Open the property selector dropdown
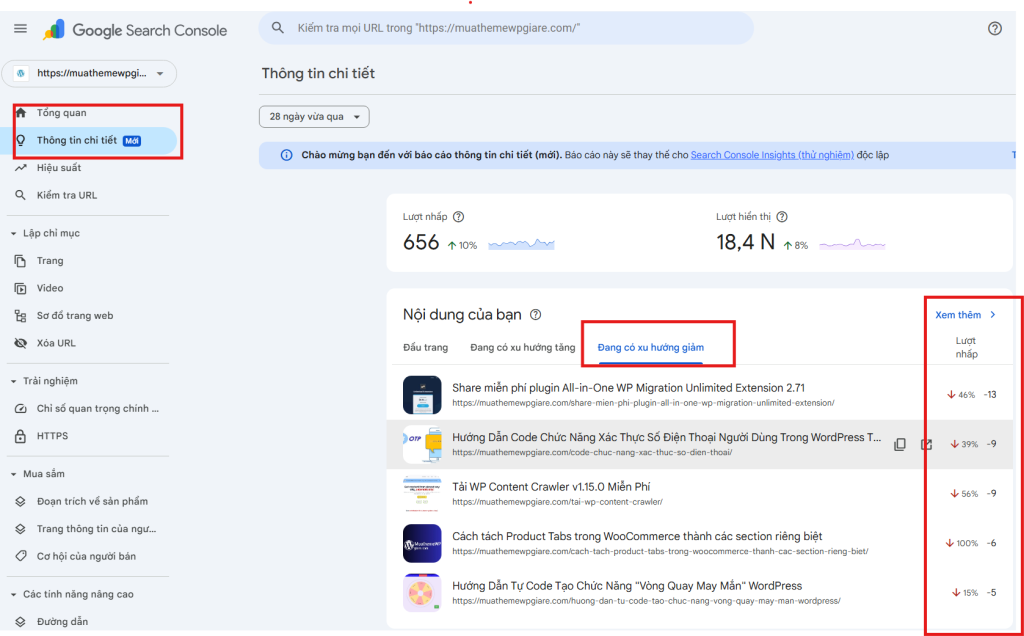Screen dimensions: 1024x636 pos(89,73)
